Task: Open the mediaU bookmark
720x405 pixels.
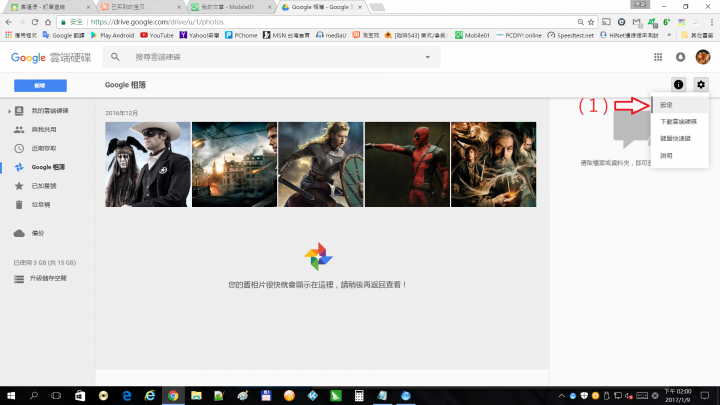Action: point(331,35)
